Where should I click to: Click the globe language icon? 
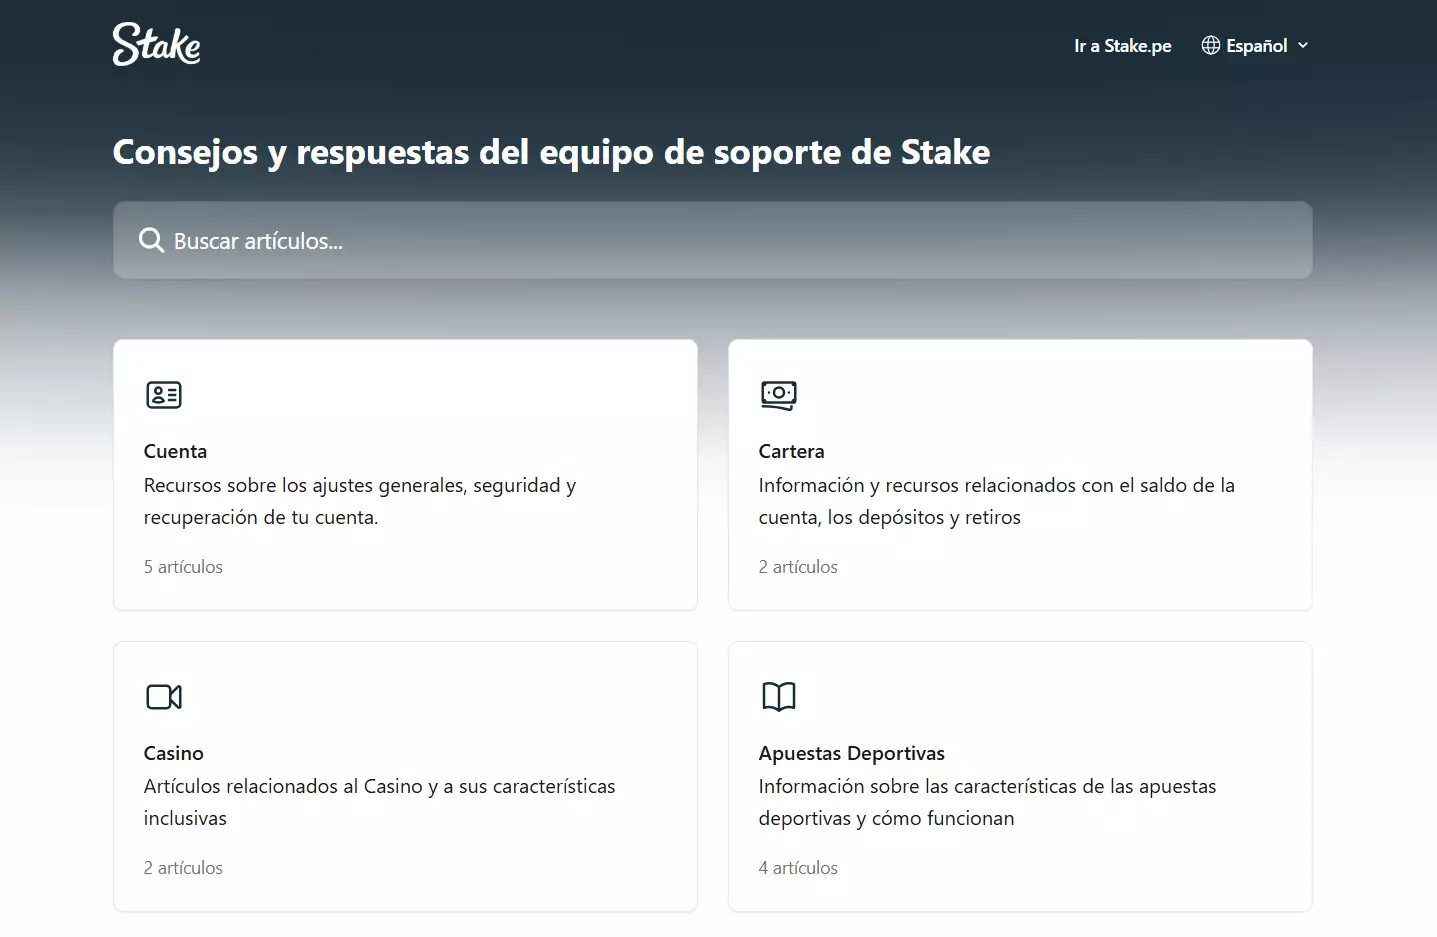pyautogui.click(x=1210, y=46)
